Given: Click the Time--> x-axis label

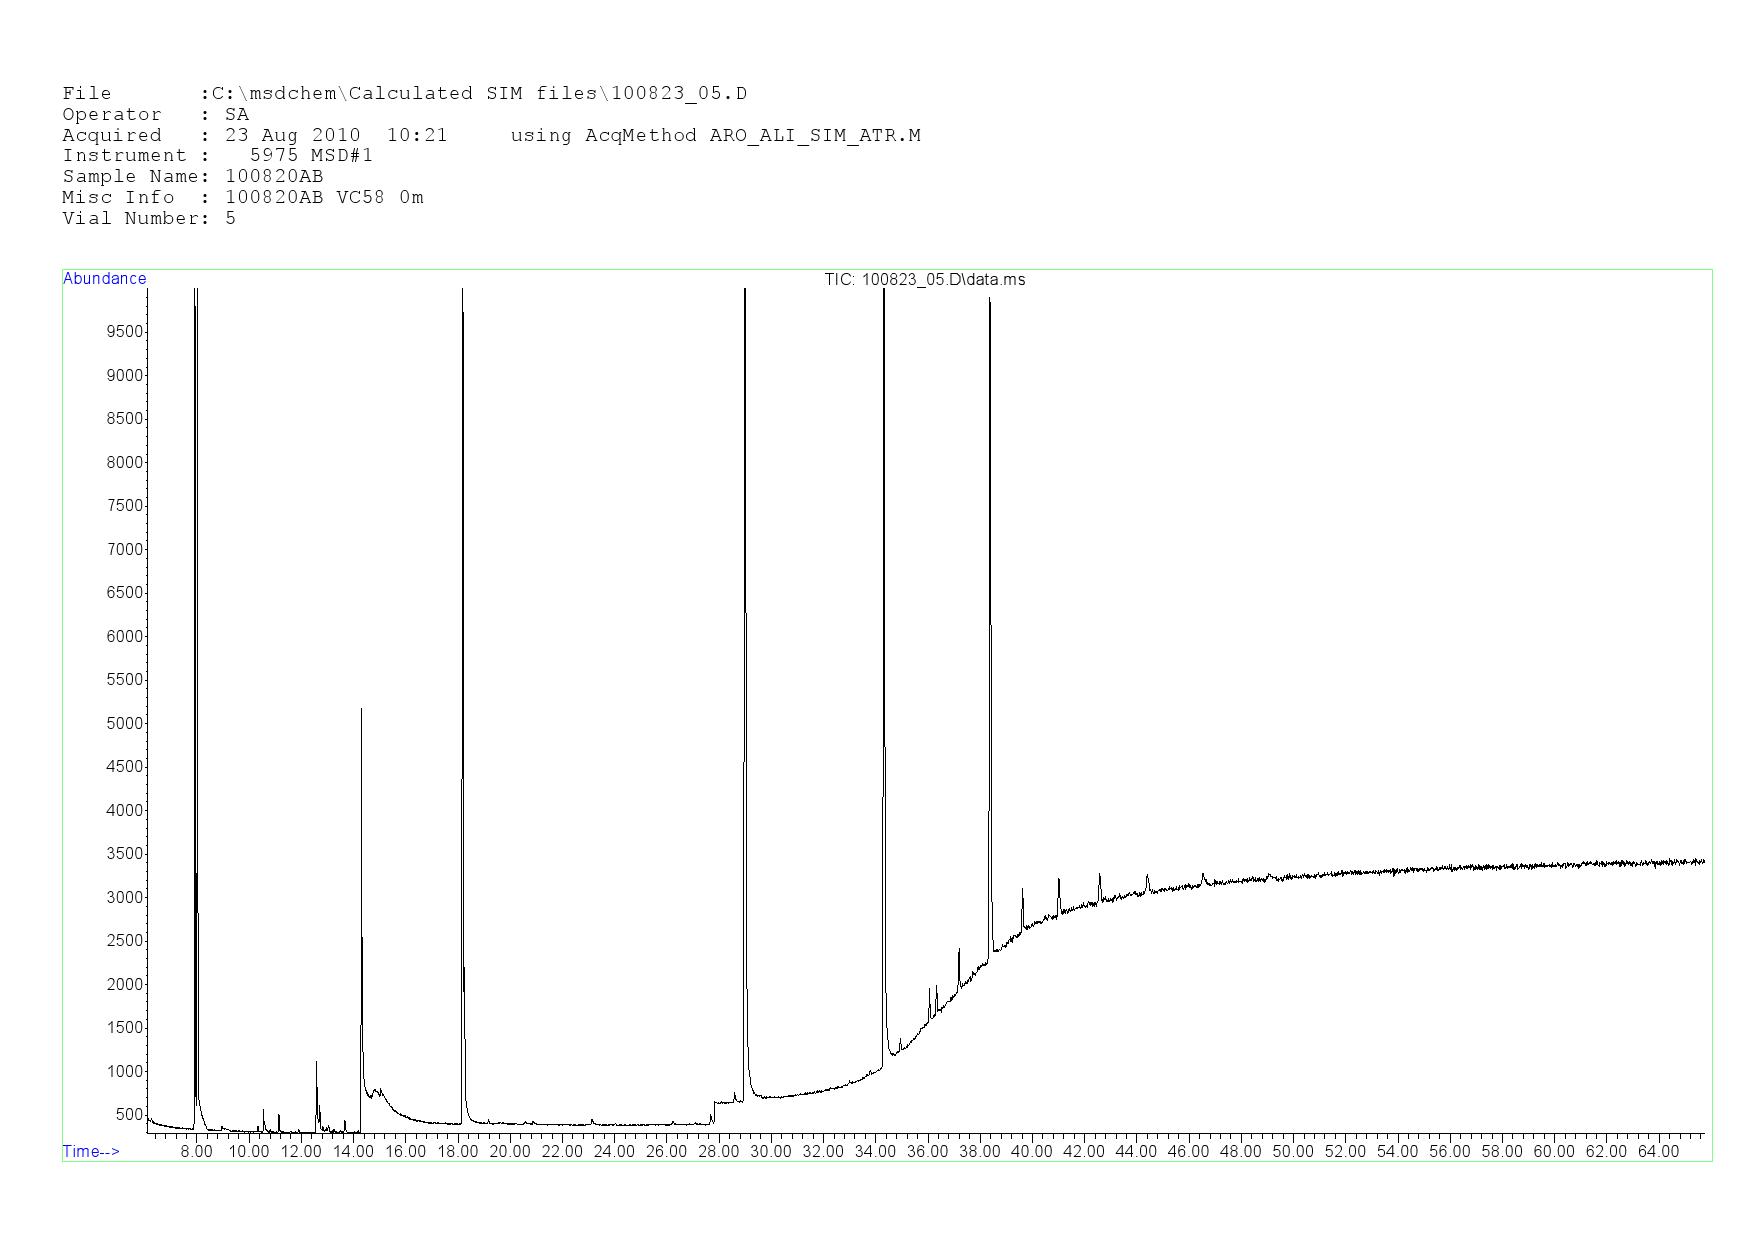Looking at the screenshot, I should [91, 1151].
